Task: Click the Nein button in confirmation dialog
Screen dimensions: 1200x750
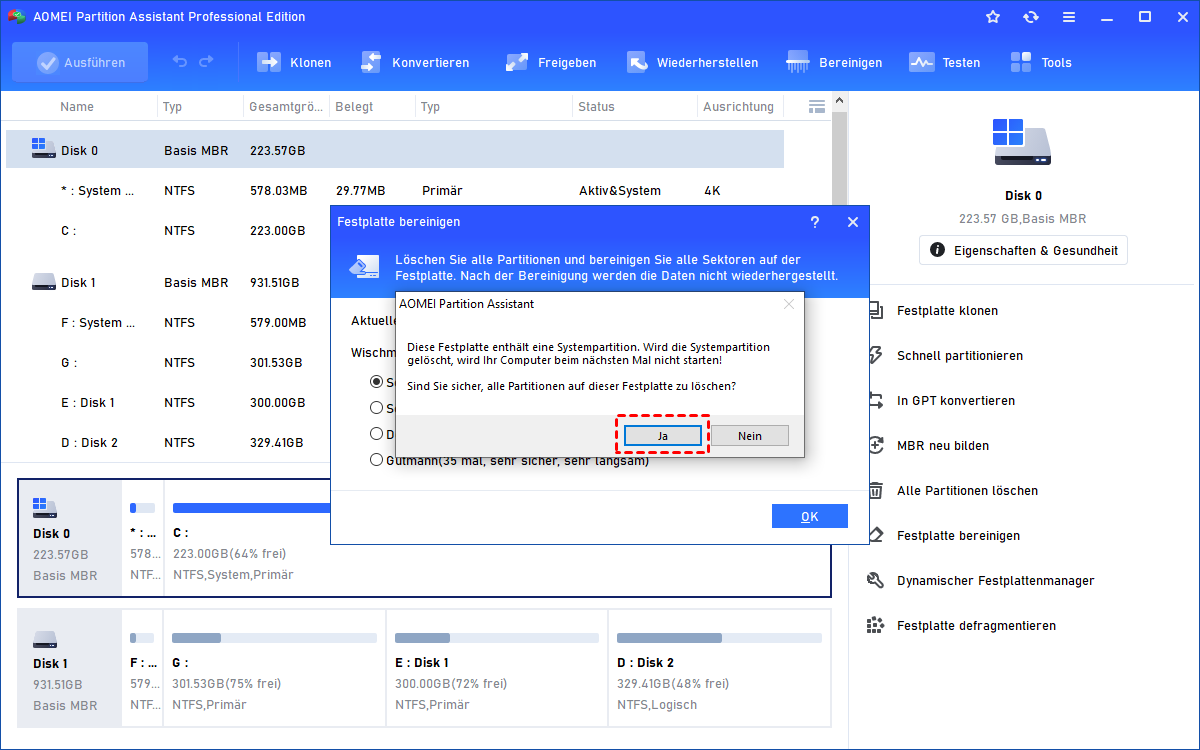Action: click(750, 436)
